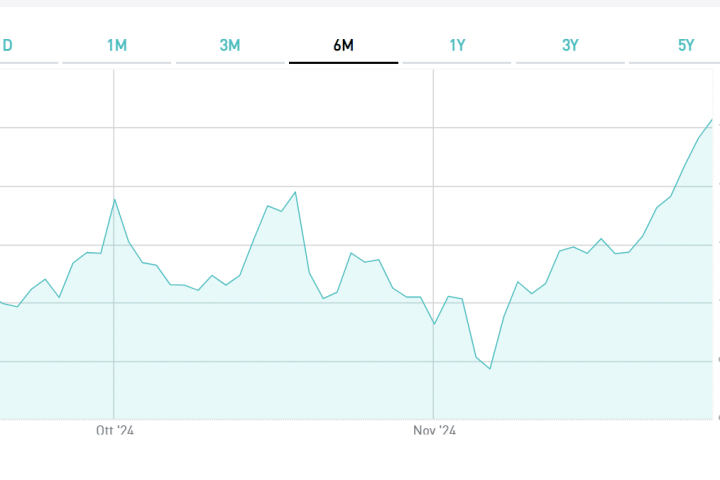Select the 1M time range tab
Screen dimensions: 720x480
[x=117, y=45]
